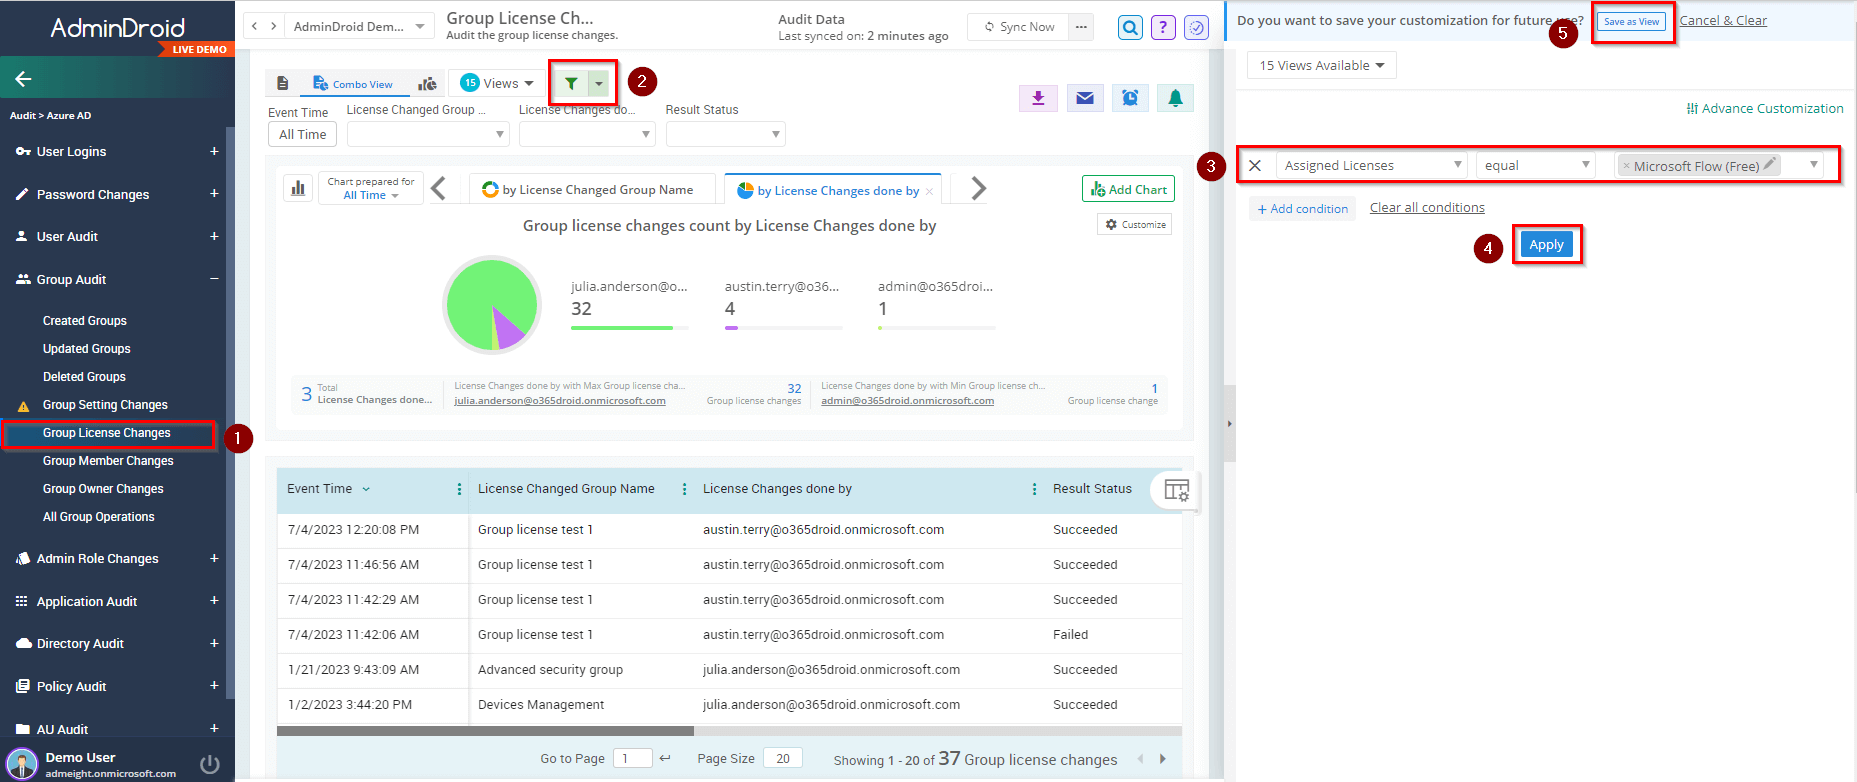Open the 15 Views Available dropdown
Screen dimensions: 1857x782
(1321, 66)
